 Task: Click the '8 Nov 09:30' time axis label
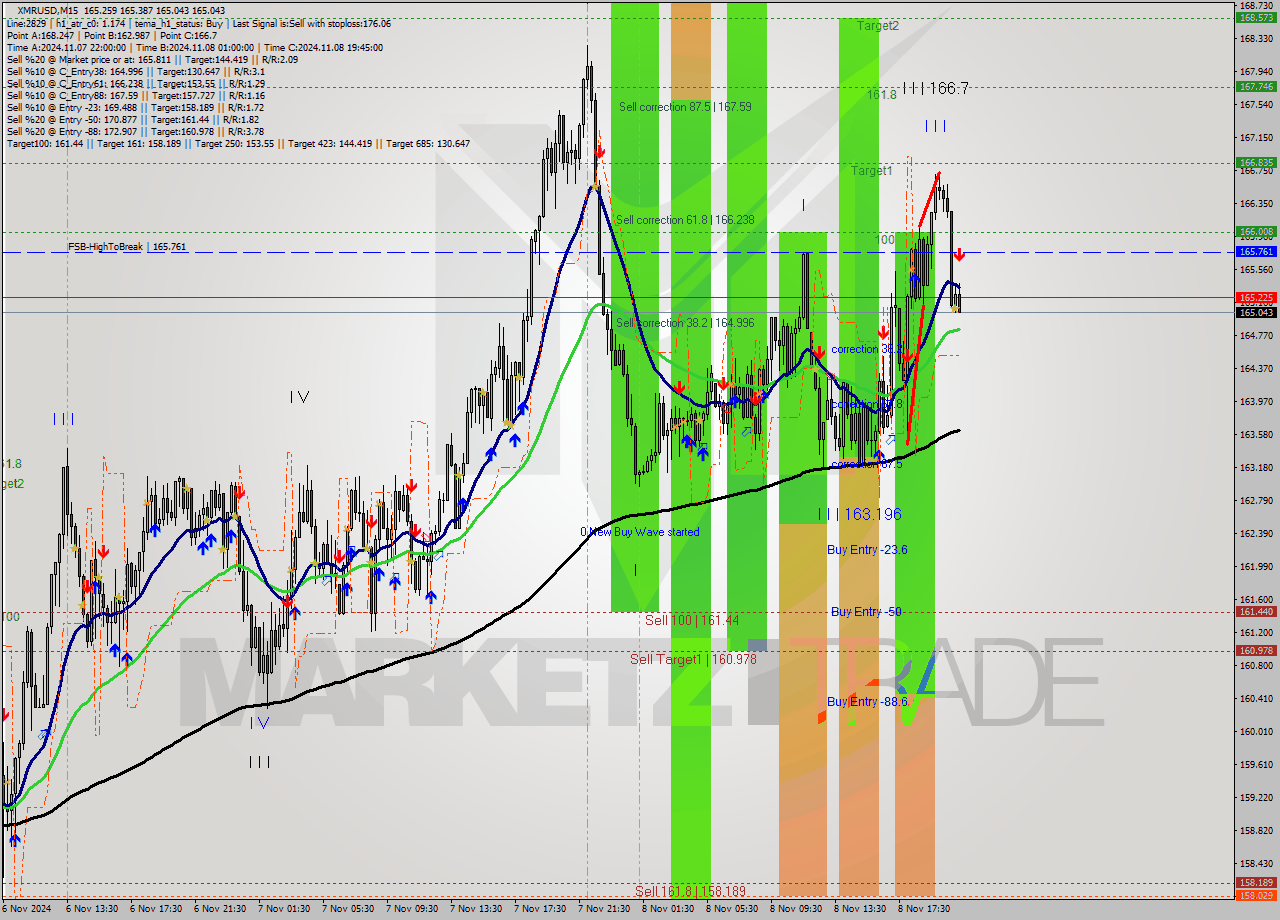coord(797,909)
